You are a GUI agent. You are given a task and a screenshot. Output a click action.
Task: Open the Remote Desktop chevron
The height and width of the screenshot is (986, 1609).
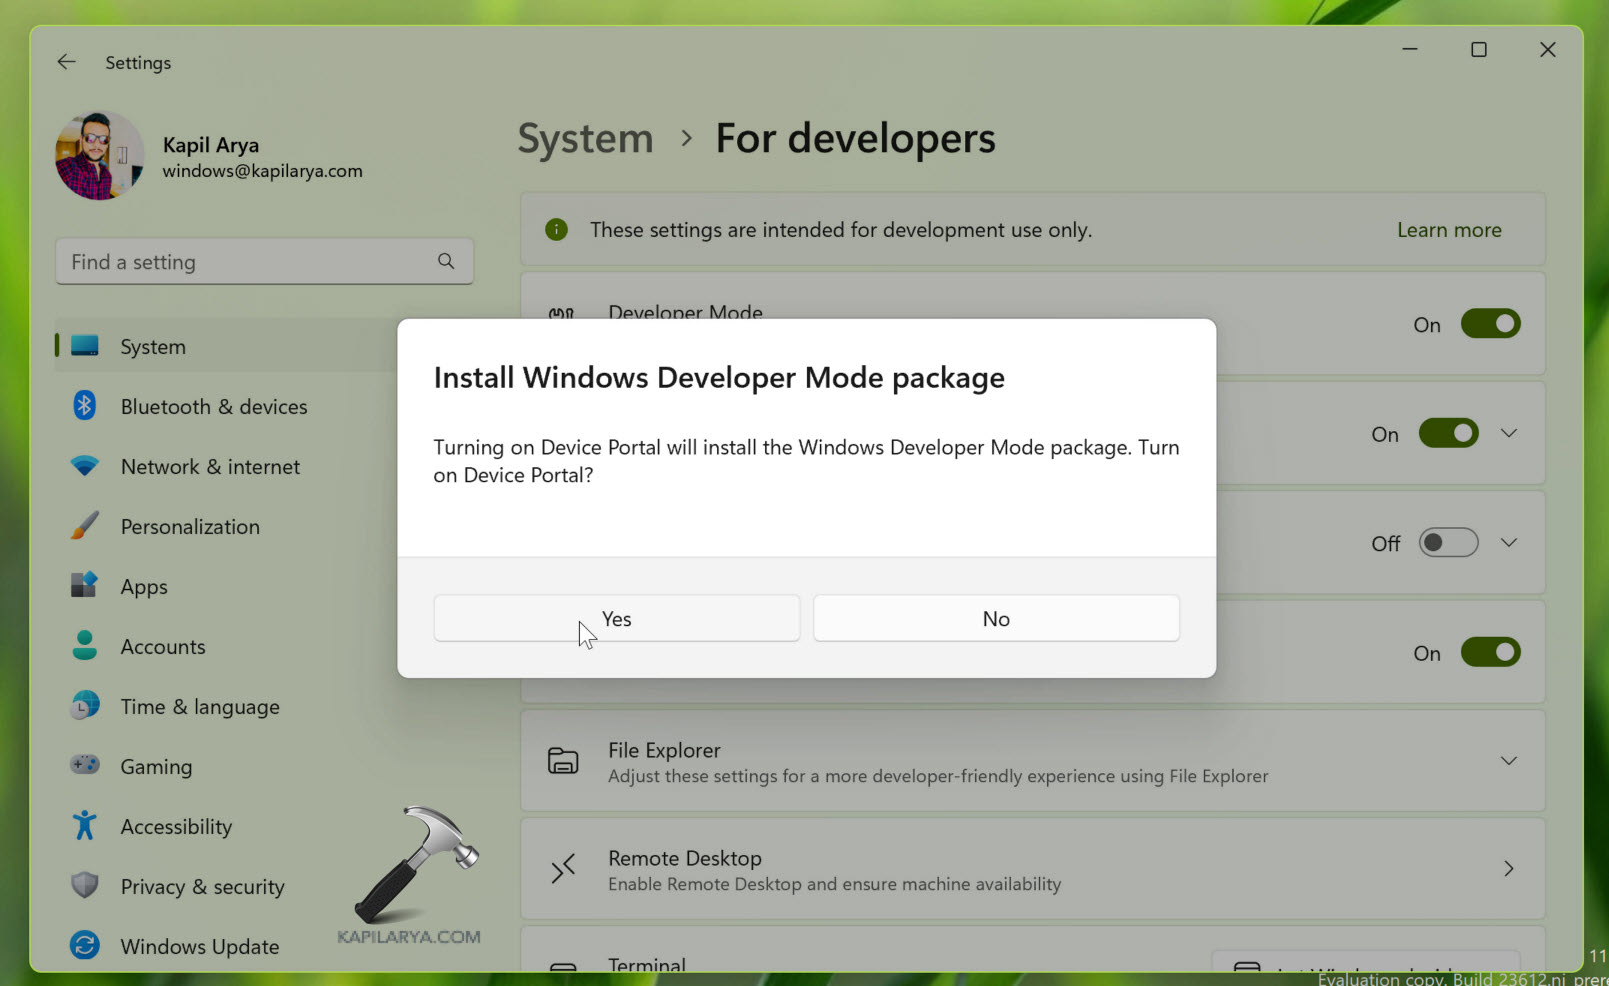click(1509, 869)
